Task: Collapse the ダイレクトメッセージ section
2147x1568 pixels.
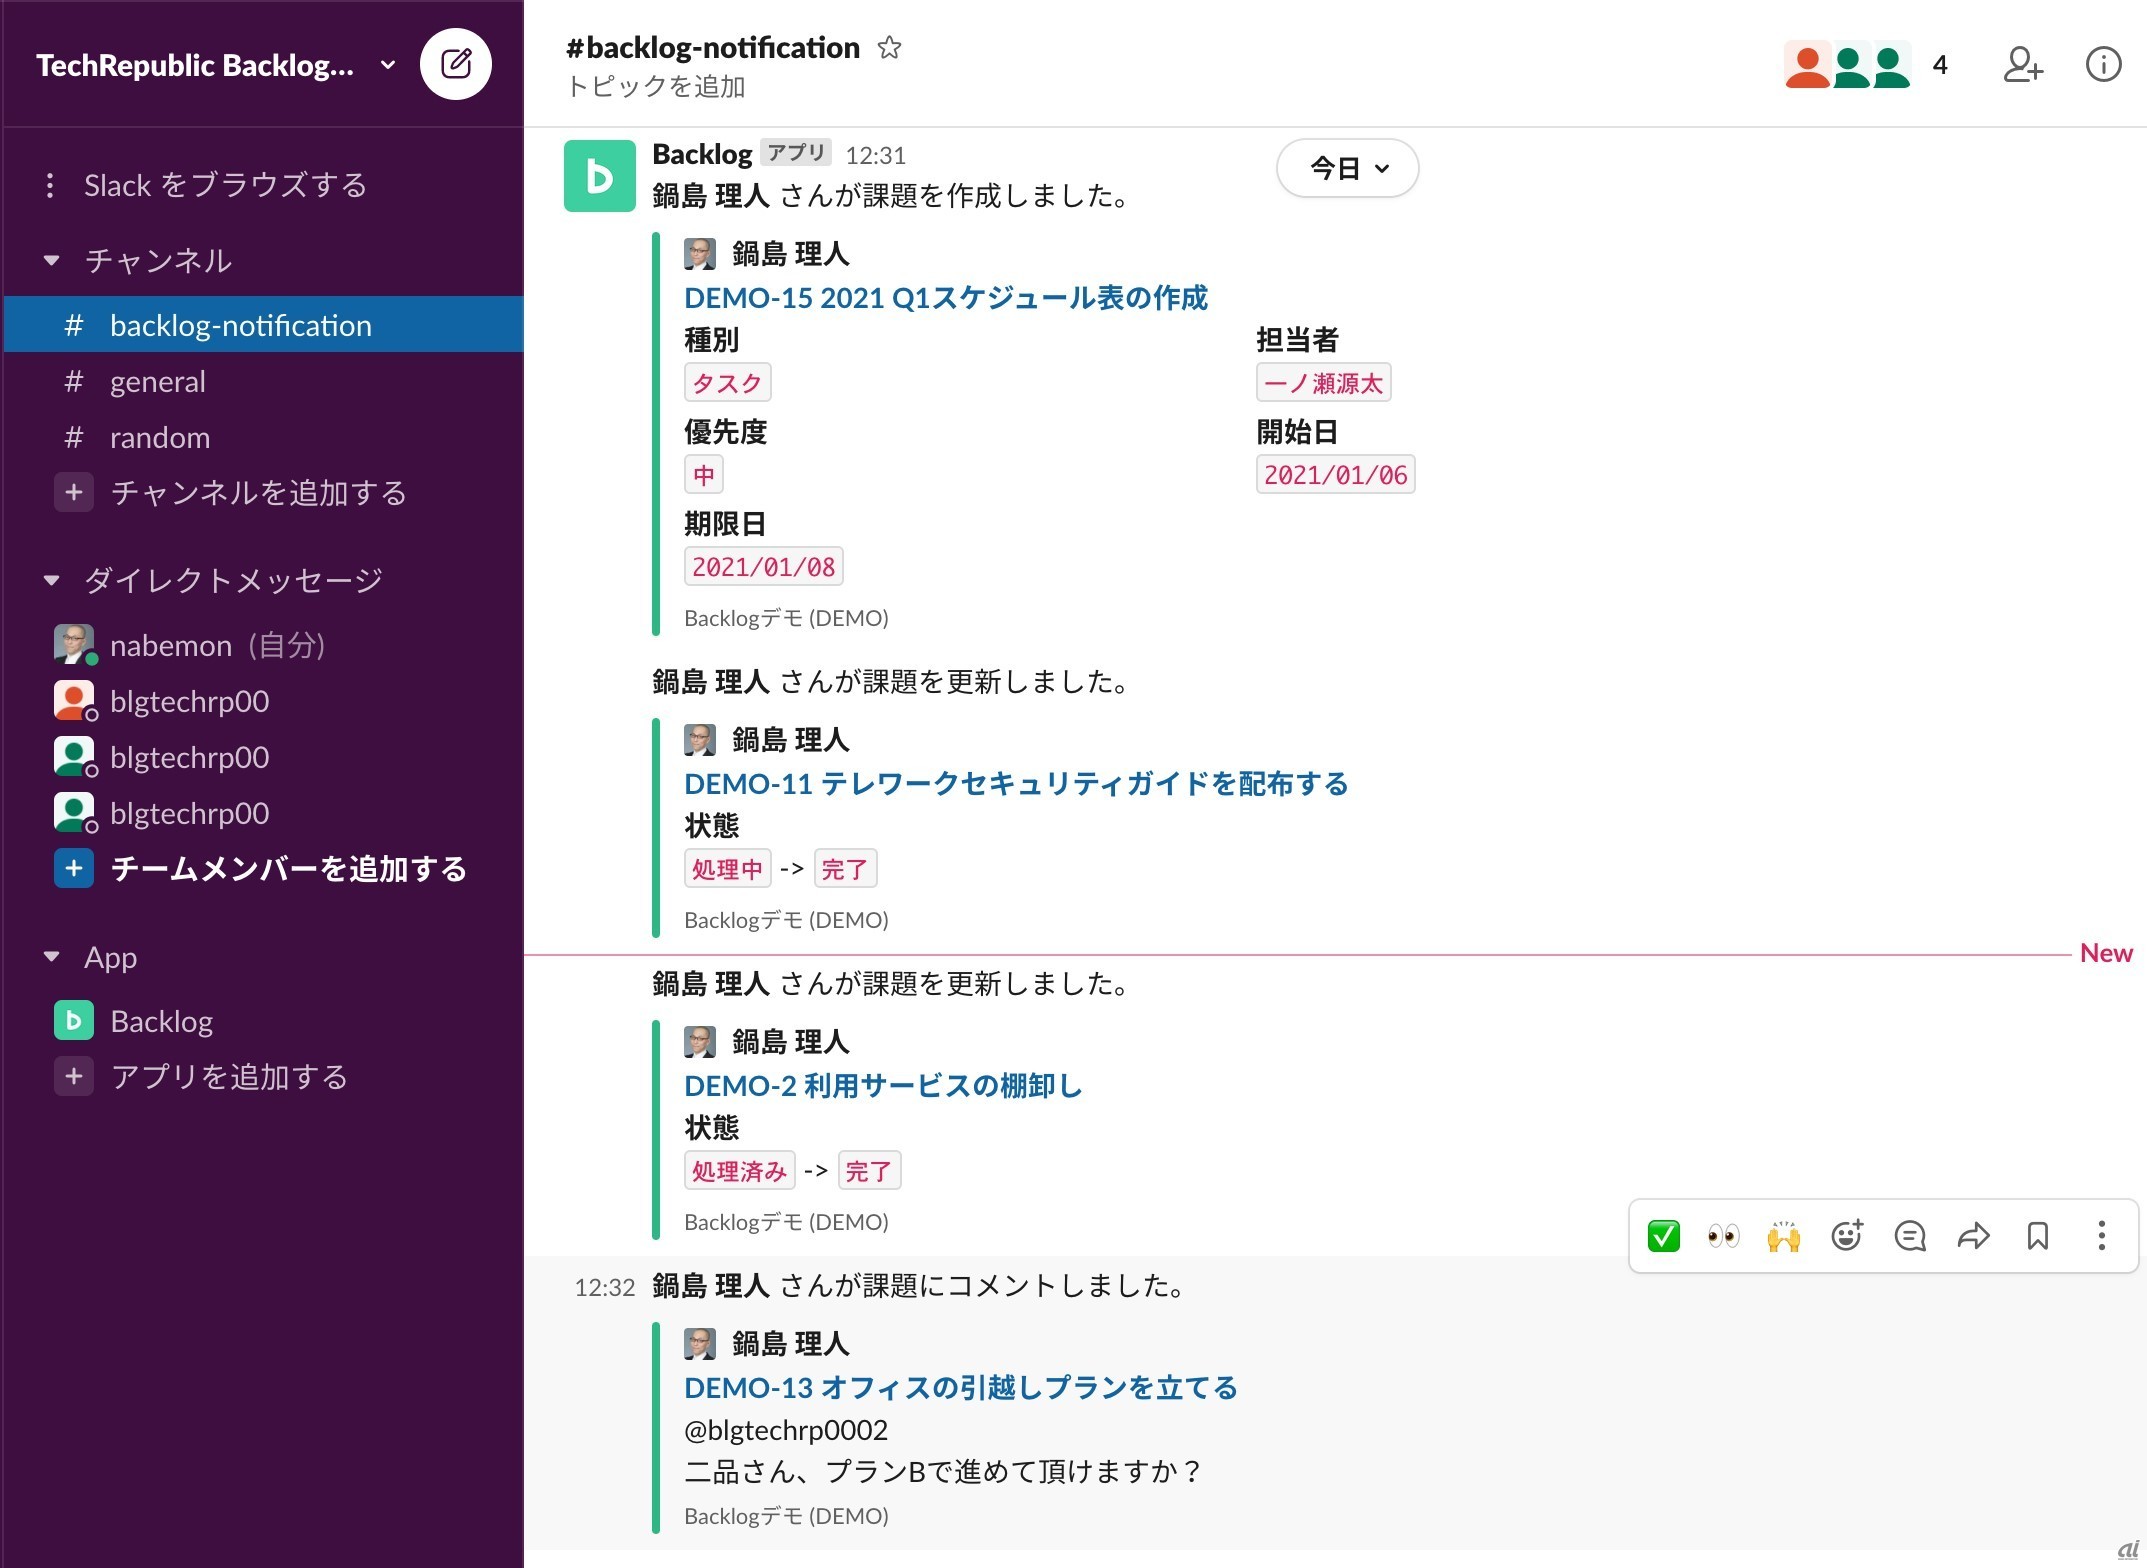Action: (52, 580)
